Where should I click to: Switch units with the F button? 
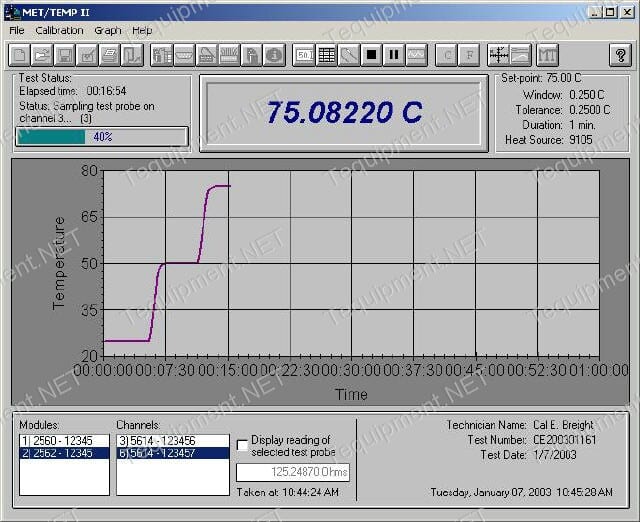(x=469, y=54)
